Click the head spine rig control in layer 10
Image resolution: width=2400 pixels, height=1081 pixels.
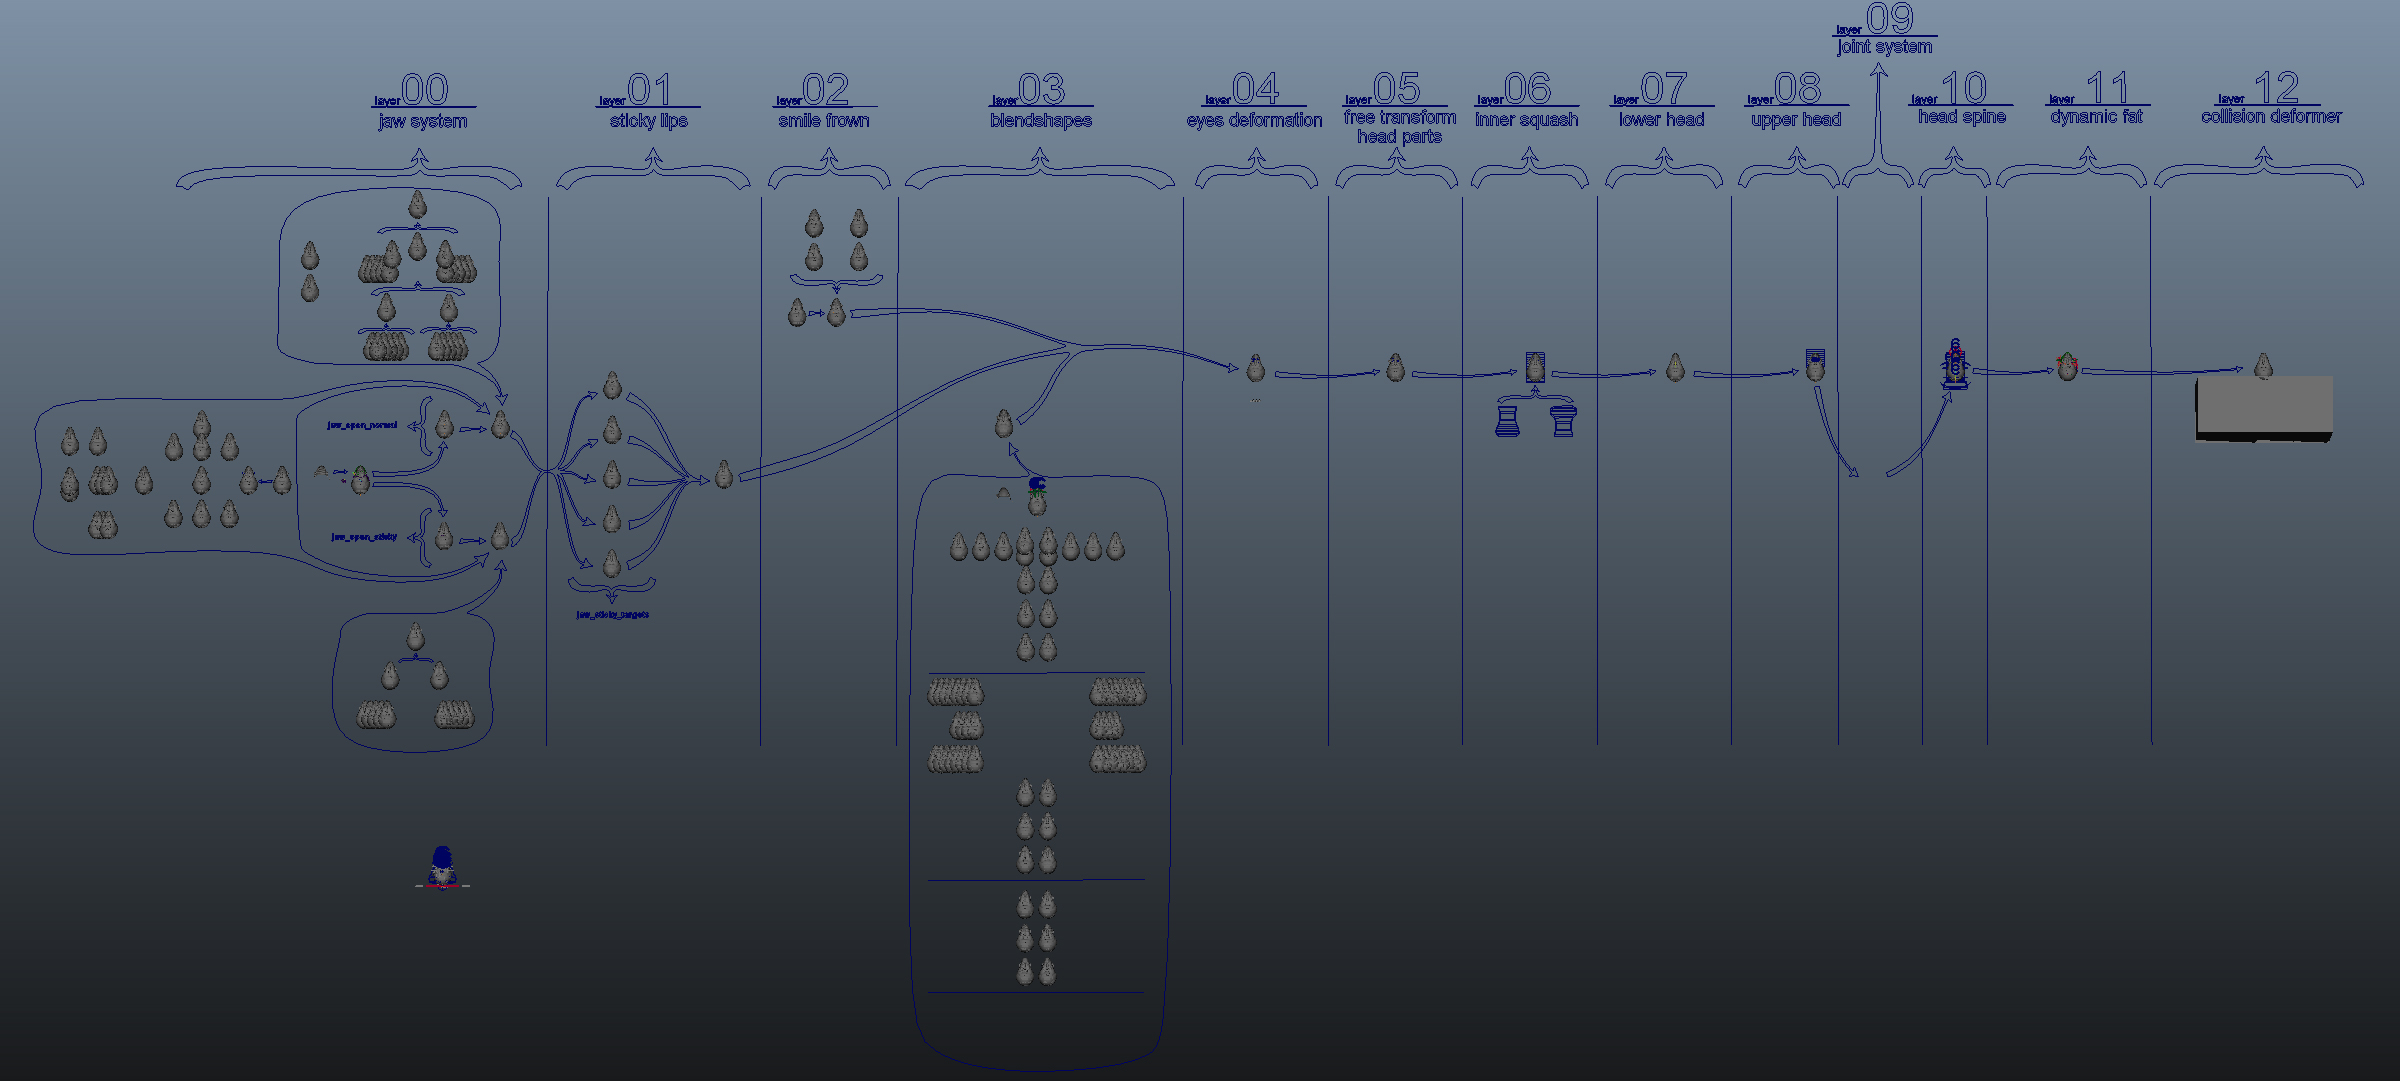pyautogui.click(x=1955, y=364)
